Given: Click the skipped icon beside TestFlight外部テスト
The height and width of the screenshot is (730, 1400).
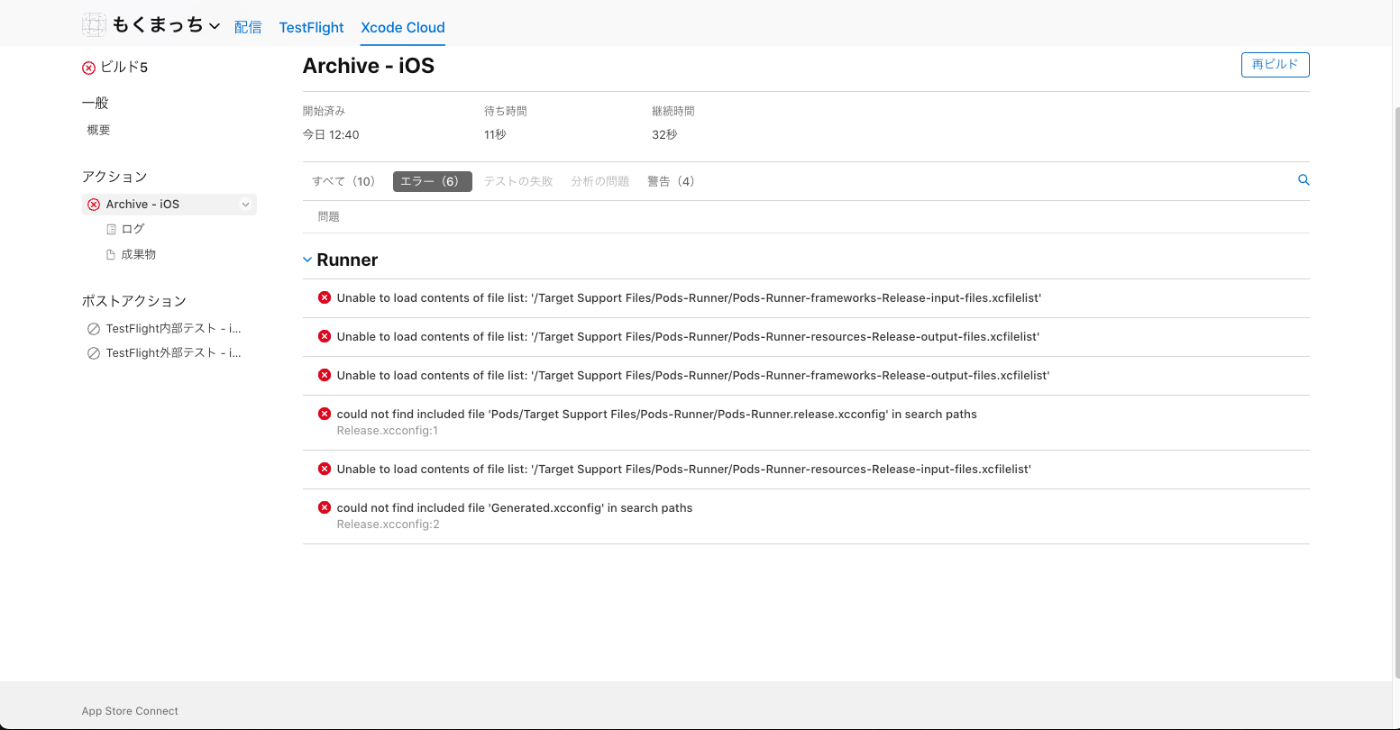Looking at the screenshot, I should click(94, 353).
